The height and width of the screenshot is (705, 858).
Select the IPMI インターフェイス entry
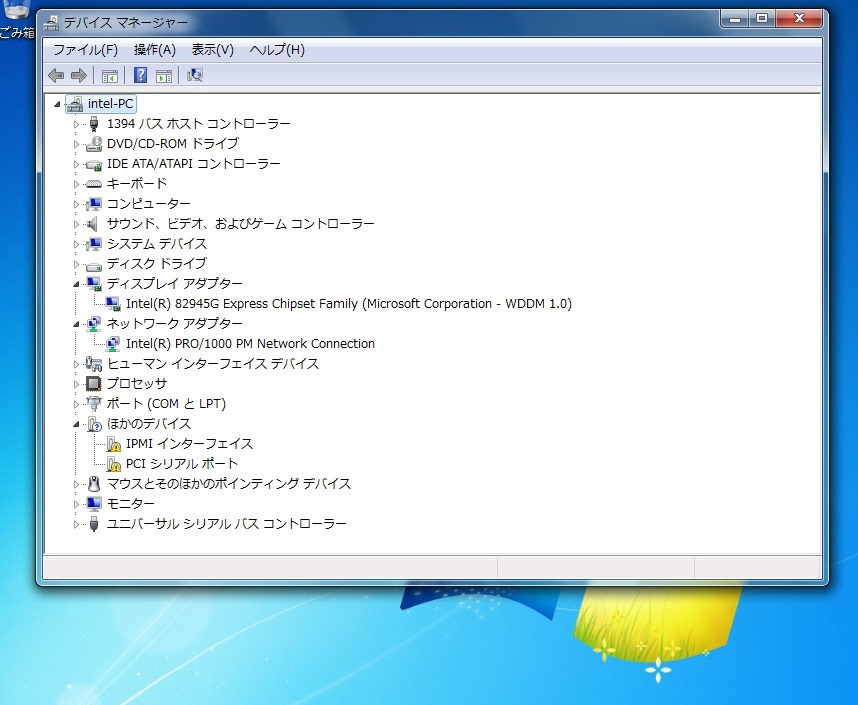pyautogui.click(x=189, y=444)
